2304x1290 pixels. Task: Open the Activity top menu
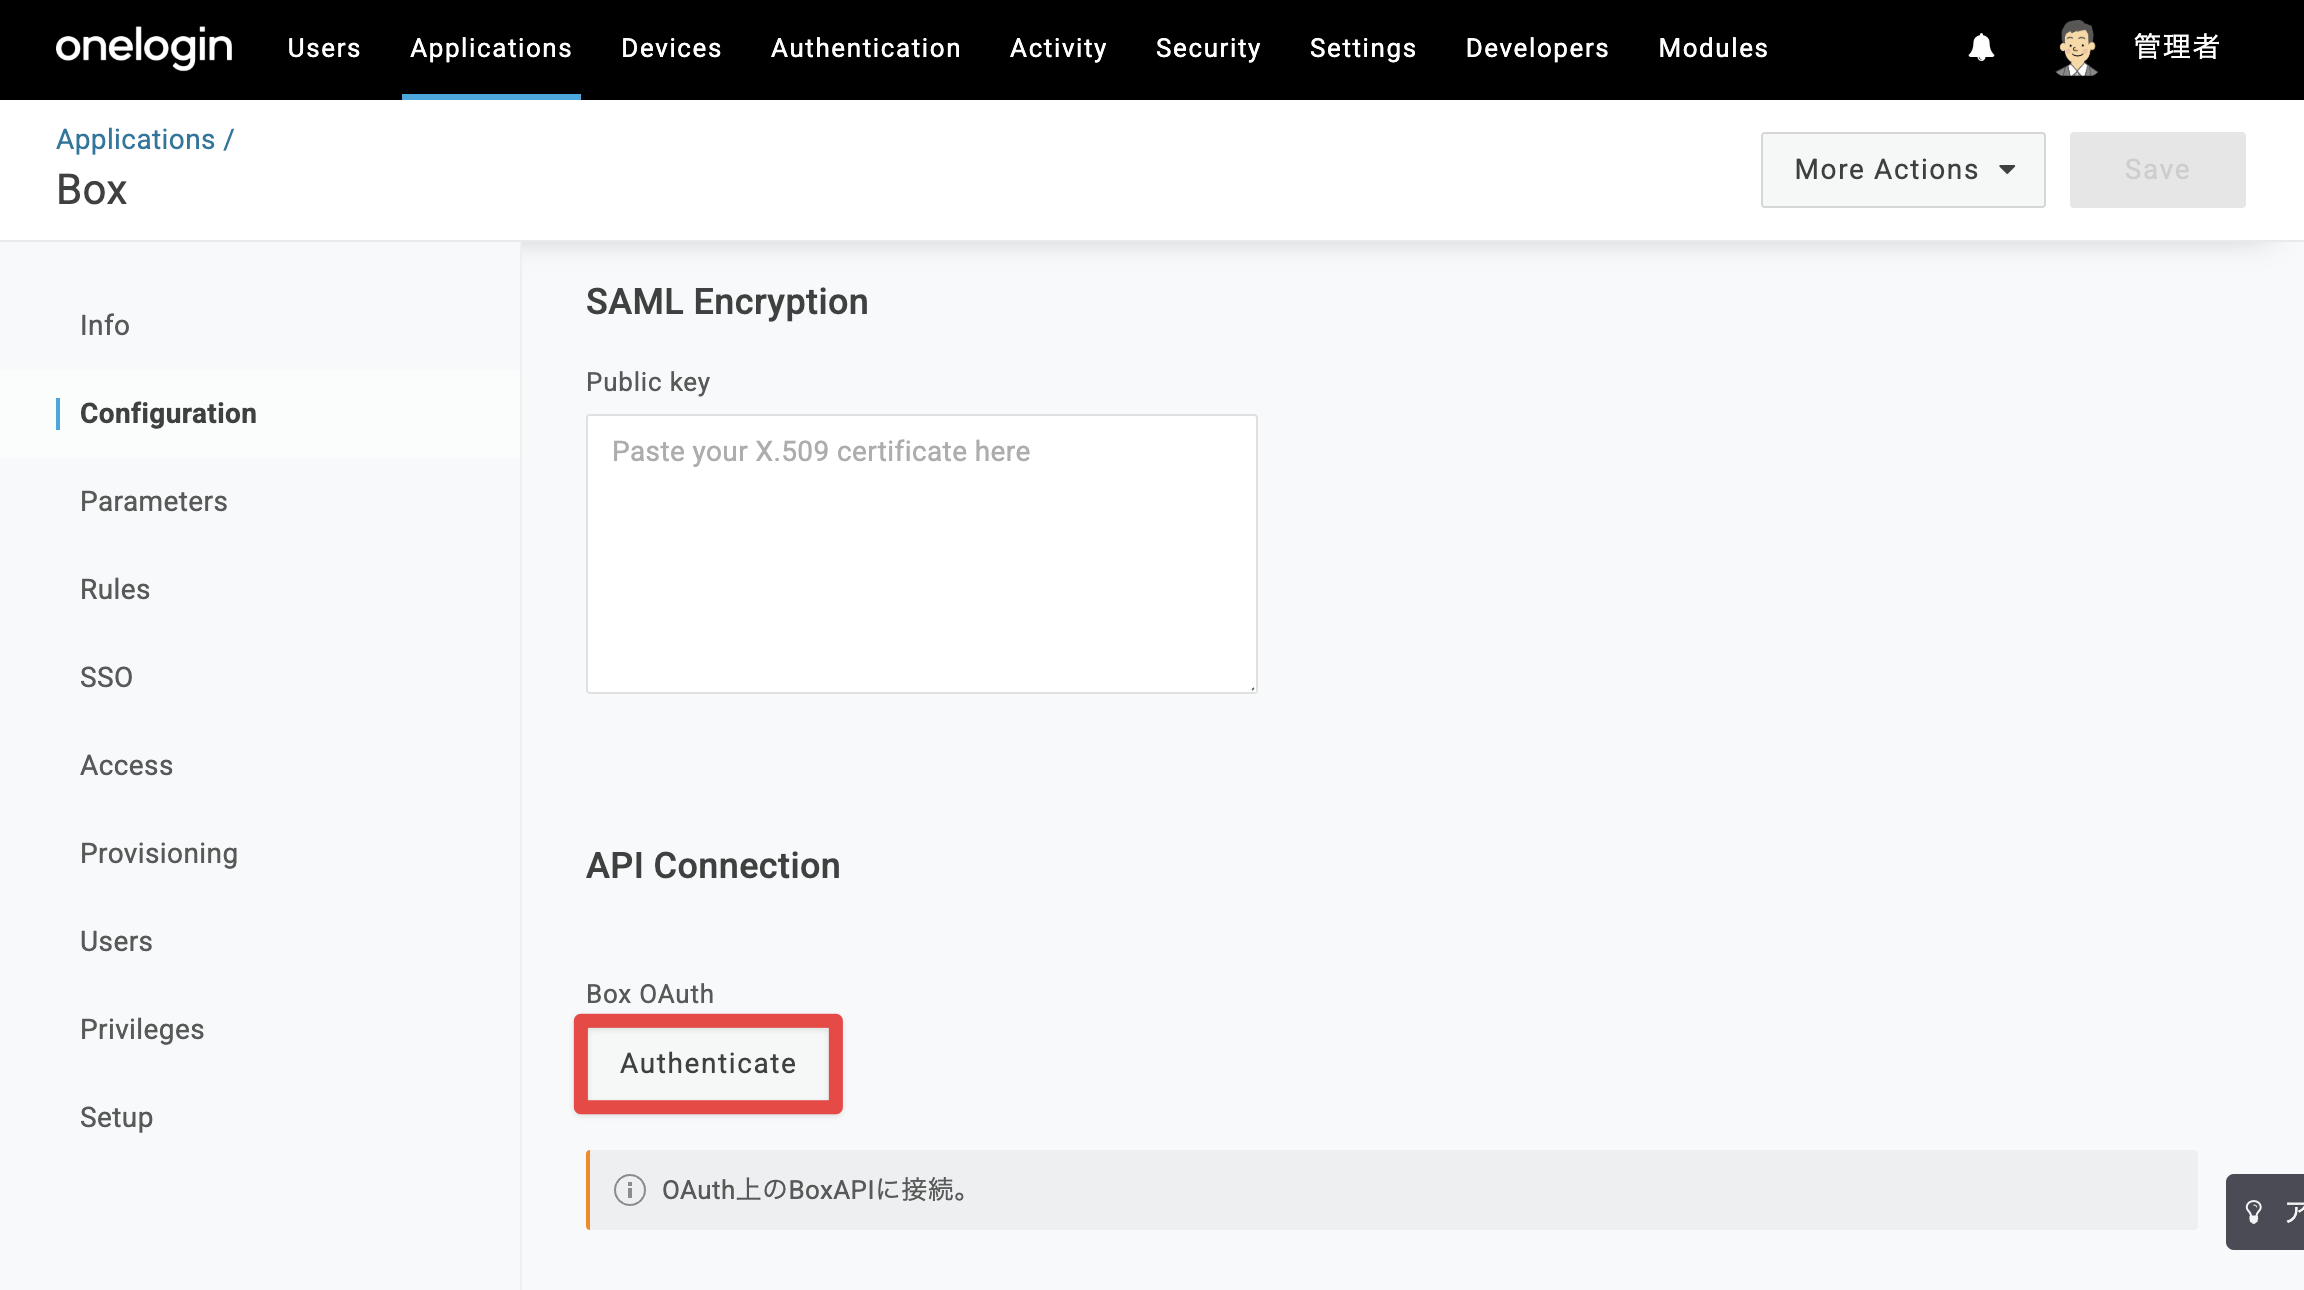click(1058, 48)
